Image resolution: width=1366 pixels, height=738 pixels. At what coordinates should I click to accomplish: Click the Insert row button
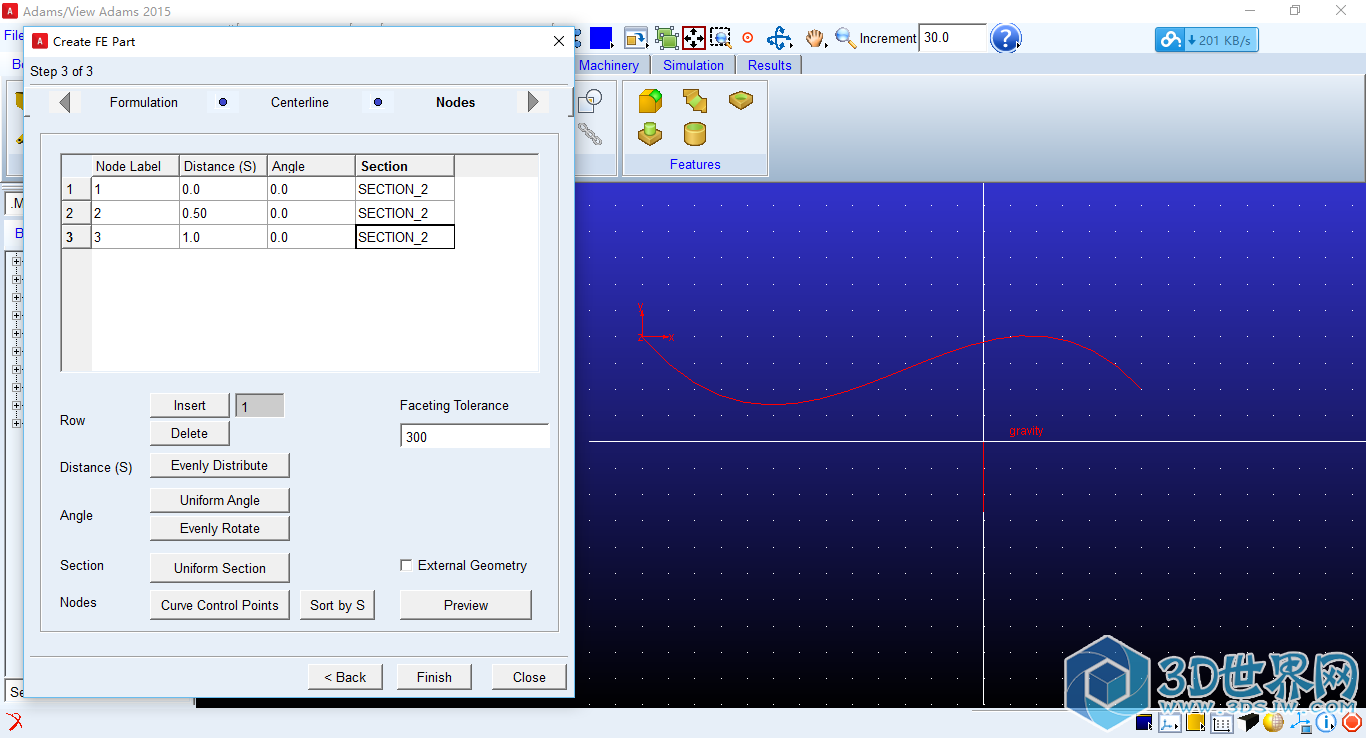[x=190, y=405]
